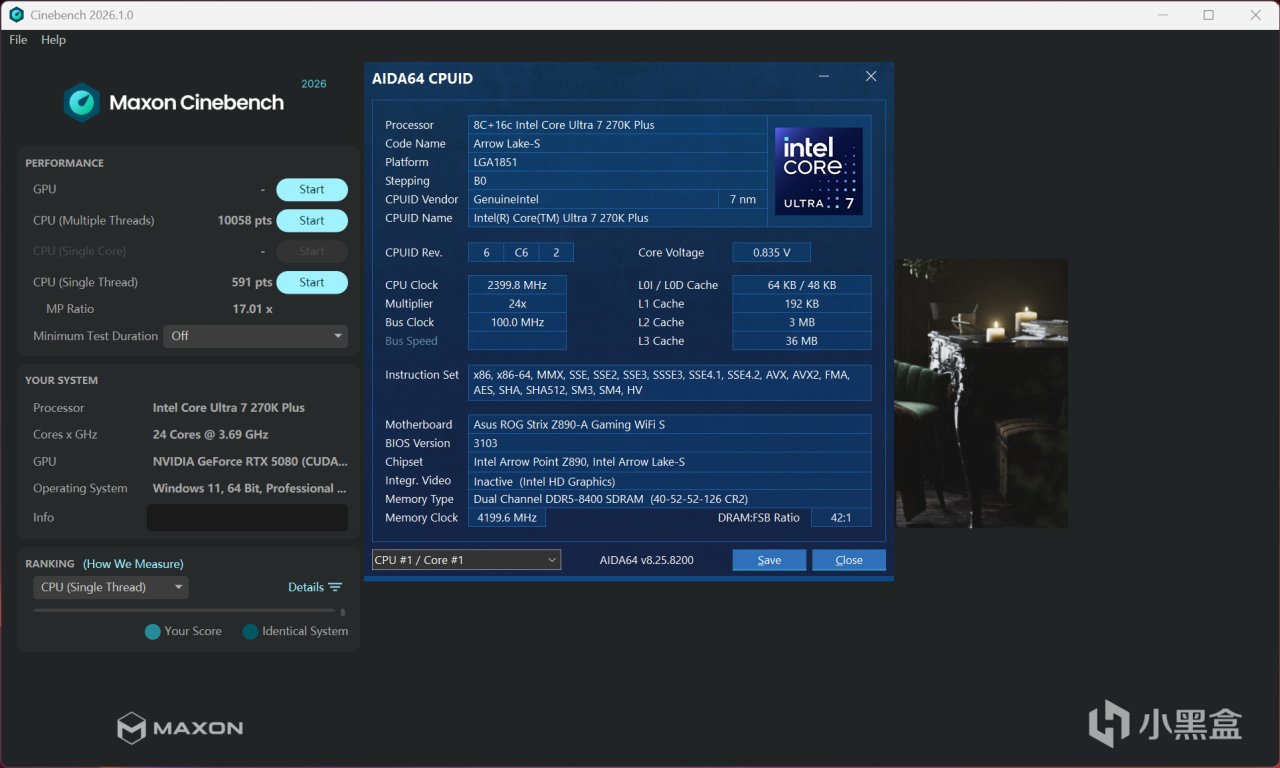Expand the CPU (Single Thread) ranking dropdown

tap(111, 587)
